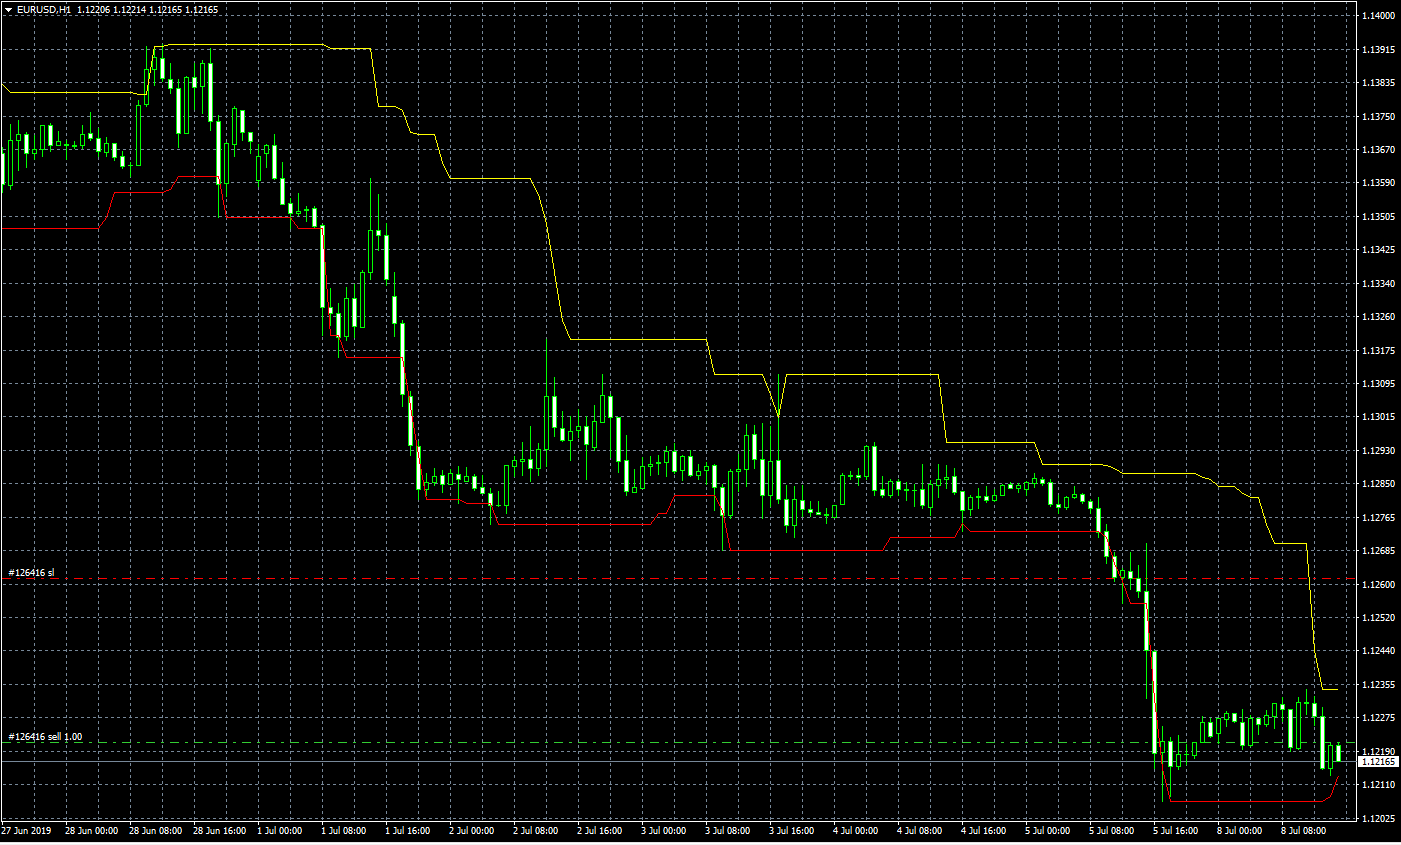The width and height of the screenshot is (1401, 845).
Task: Click the 1.13260 price axis label
Action: 1378,317
